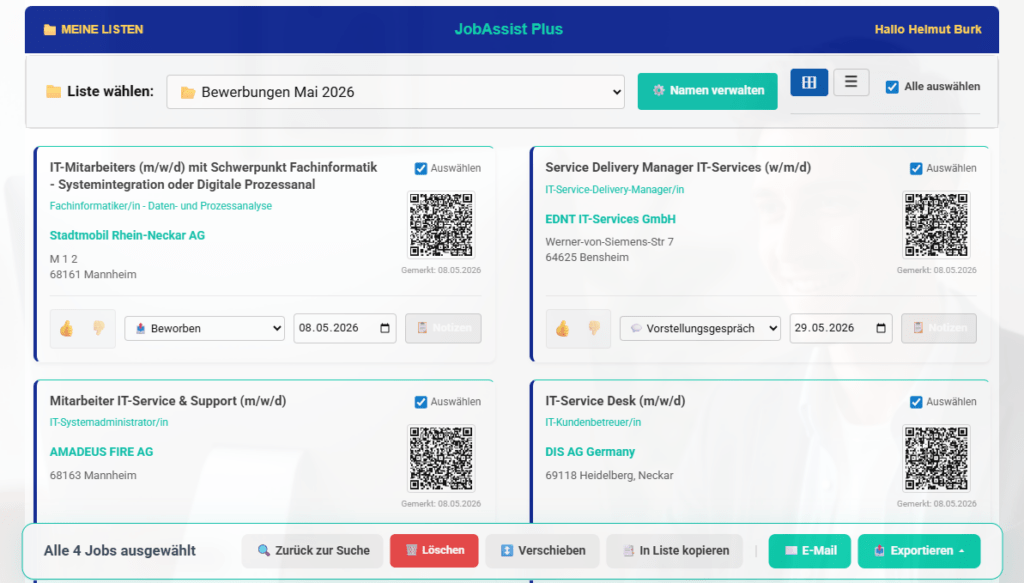This screenshot has width=1024, height=583.
Task: Click the JobAssist Plus title
Action: pyautogui.click(x=509, y=29)
